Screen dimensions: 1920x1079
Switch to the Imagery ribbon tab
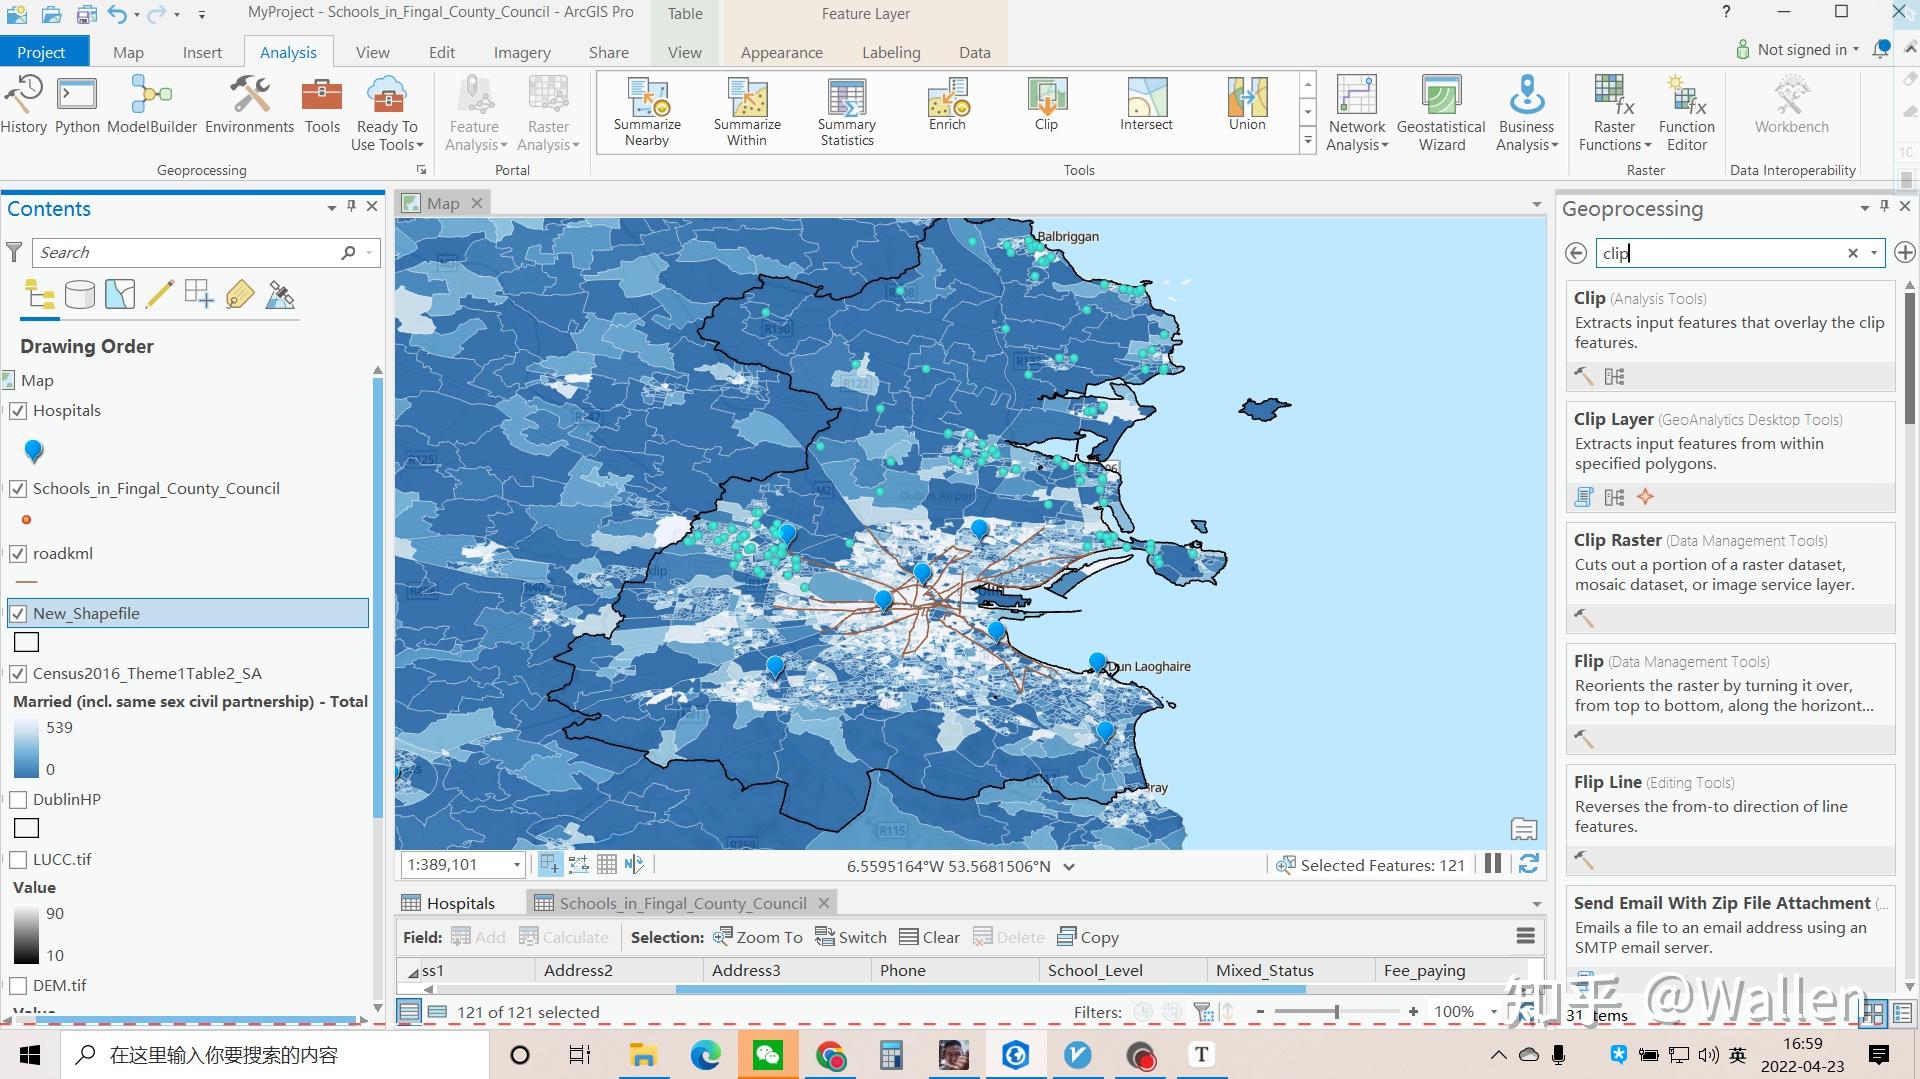click(x=521, y=52)
